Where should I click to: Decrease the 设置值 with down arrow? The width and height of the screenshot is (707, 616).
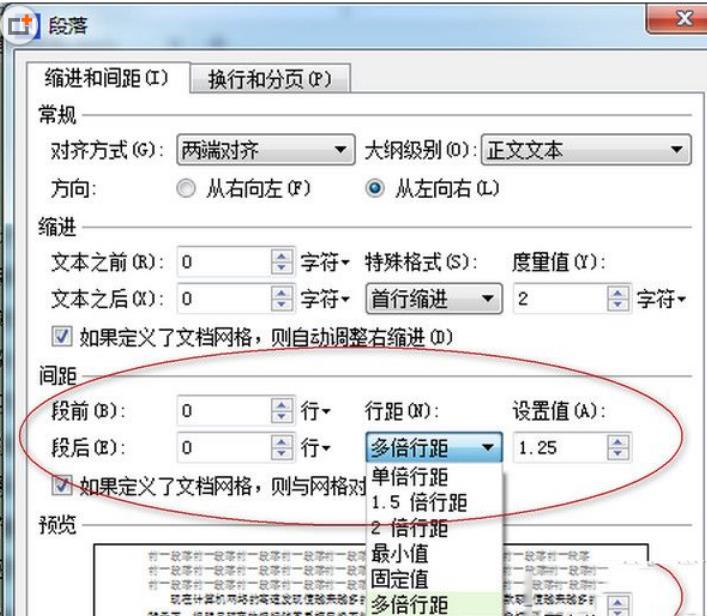tap(618, 454)
